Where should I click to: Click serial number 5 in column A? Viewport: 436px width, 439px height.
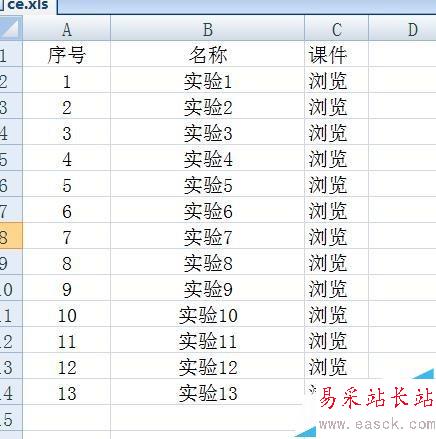pos(67,185)
